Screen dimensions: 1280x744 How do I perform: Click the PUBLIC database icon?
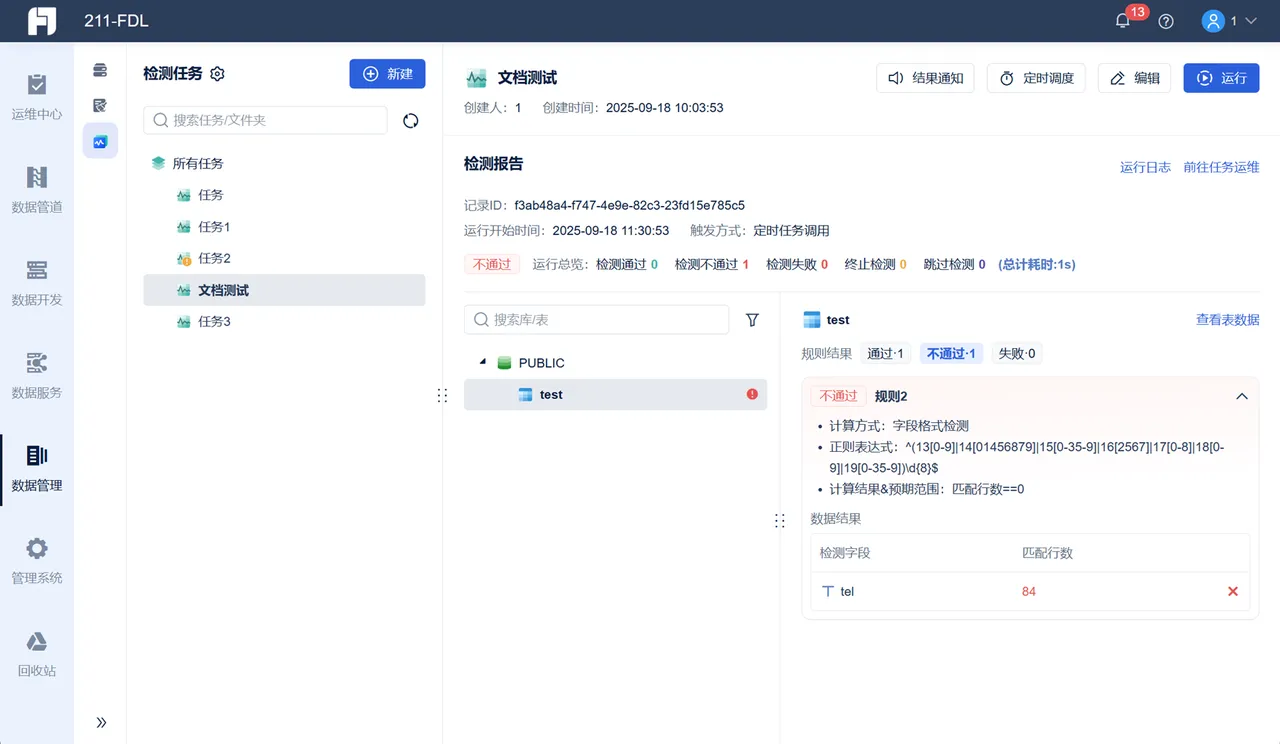tap(504, 363)
